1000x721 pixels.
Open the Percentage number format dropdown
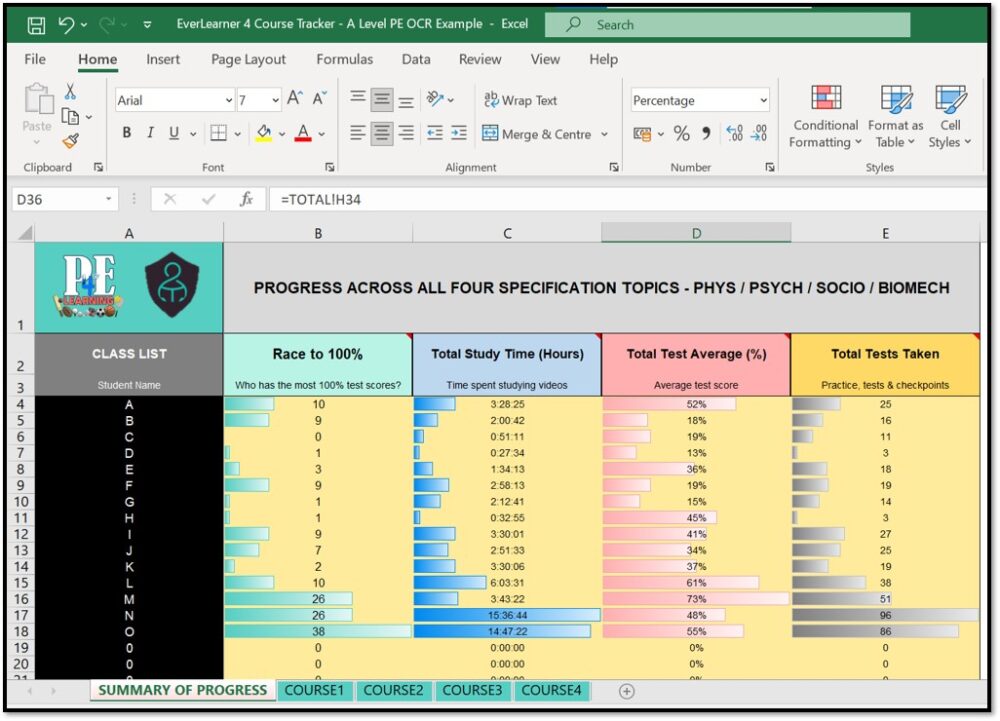point(764,100)
